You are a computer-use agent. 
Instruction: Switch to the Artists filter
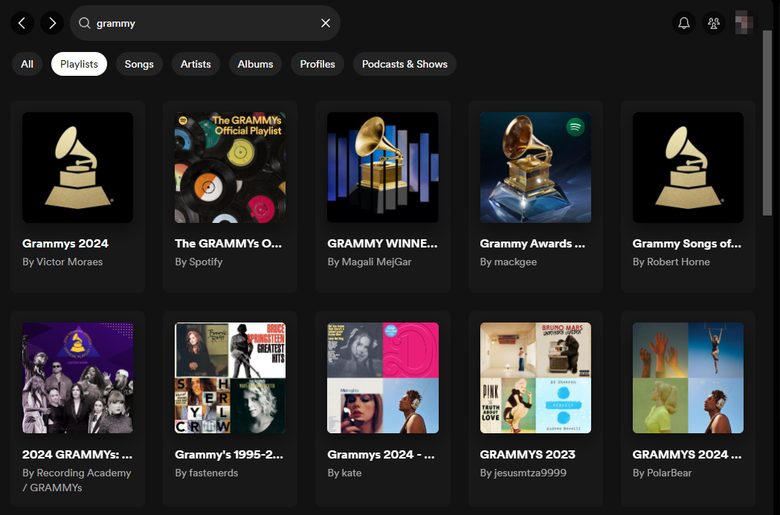click(195, 64)
